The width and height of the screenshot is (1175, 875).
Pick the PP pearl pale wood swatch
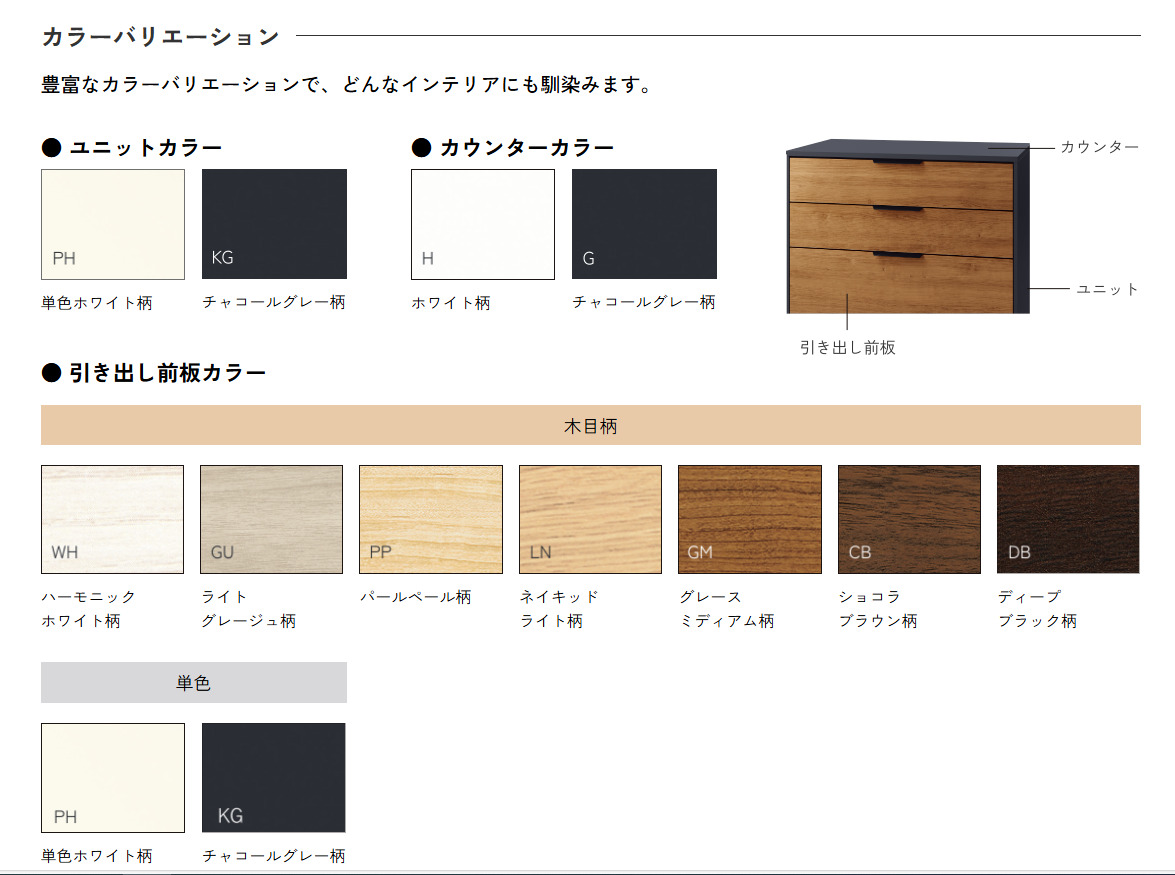click(431, 519)
